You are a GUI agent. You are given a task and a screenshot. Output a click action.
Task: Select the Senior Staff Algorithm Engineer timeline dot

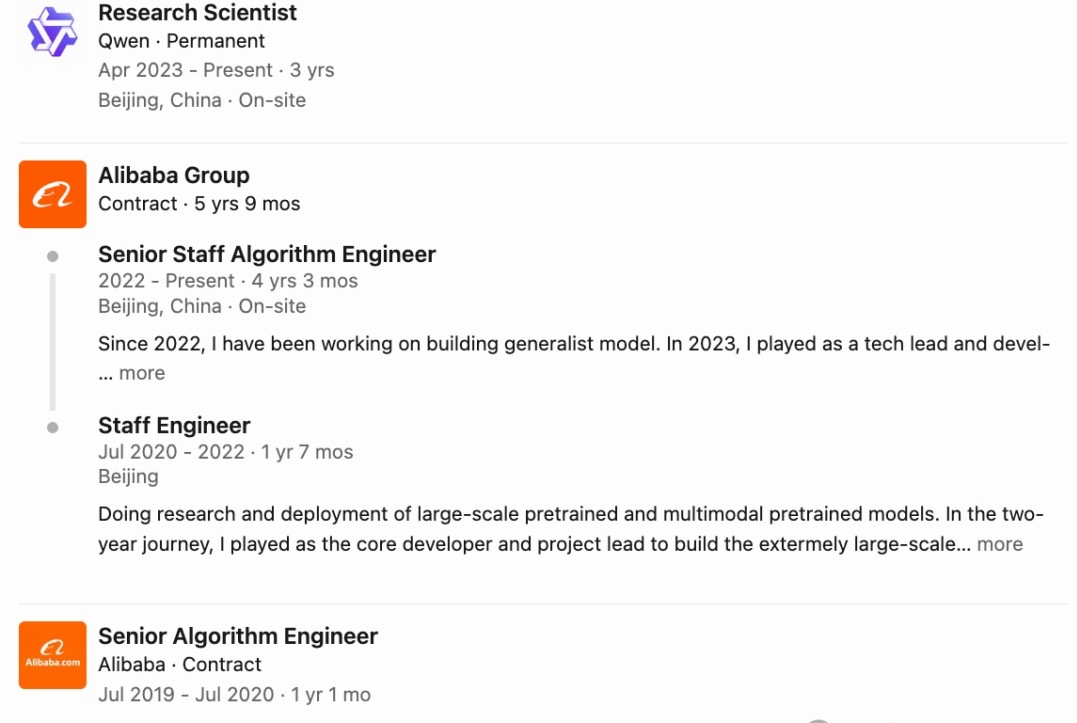pos(52,256)
